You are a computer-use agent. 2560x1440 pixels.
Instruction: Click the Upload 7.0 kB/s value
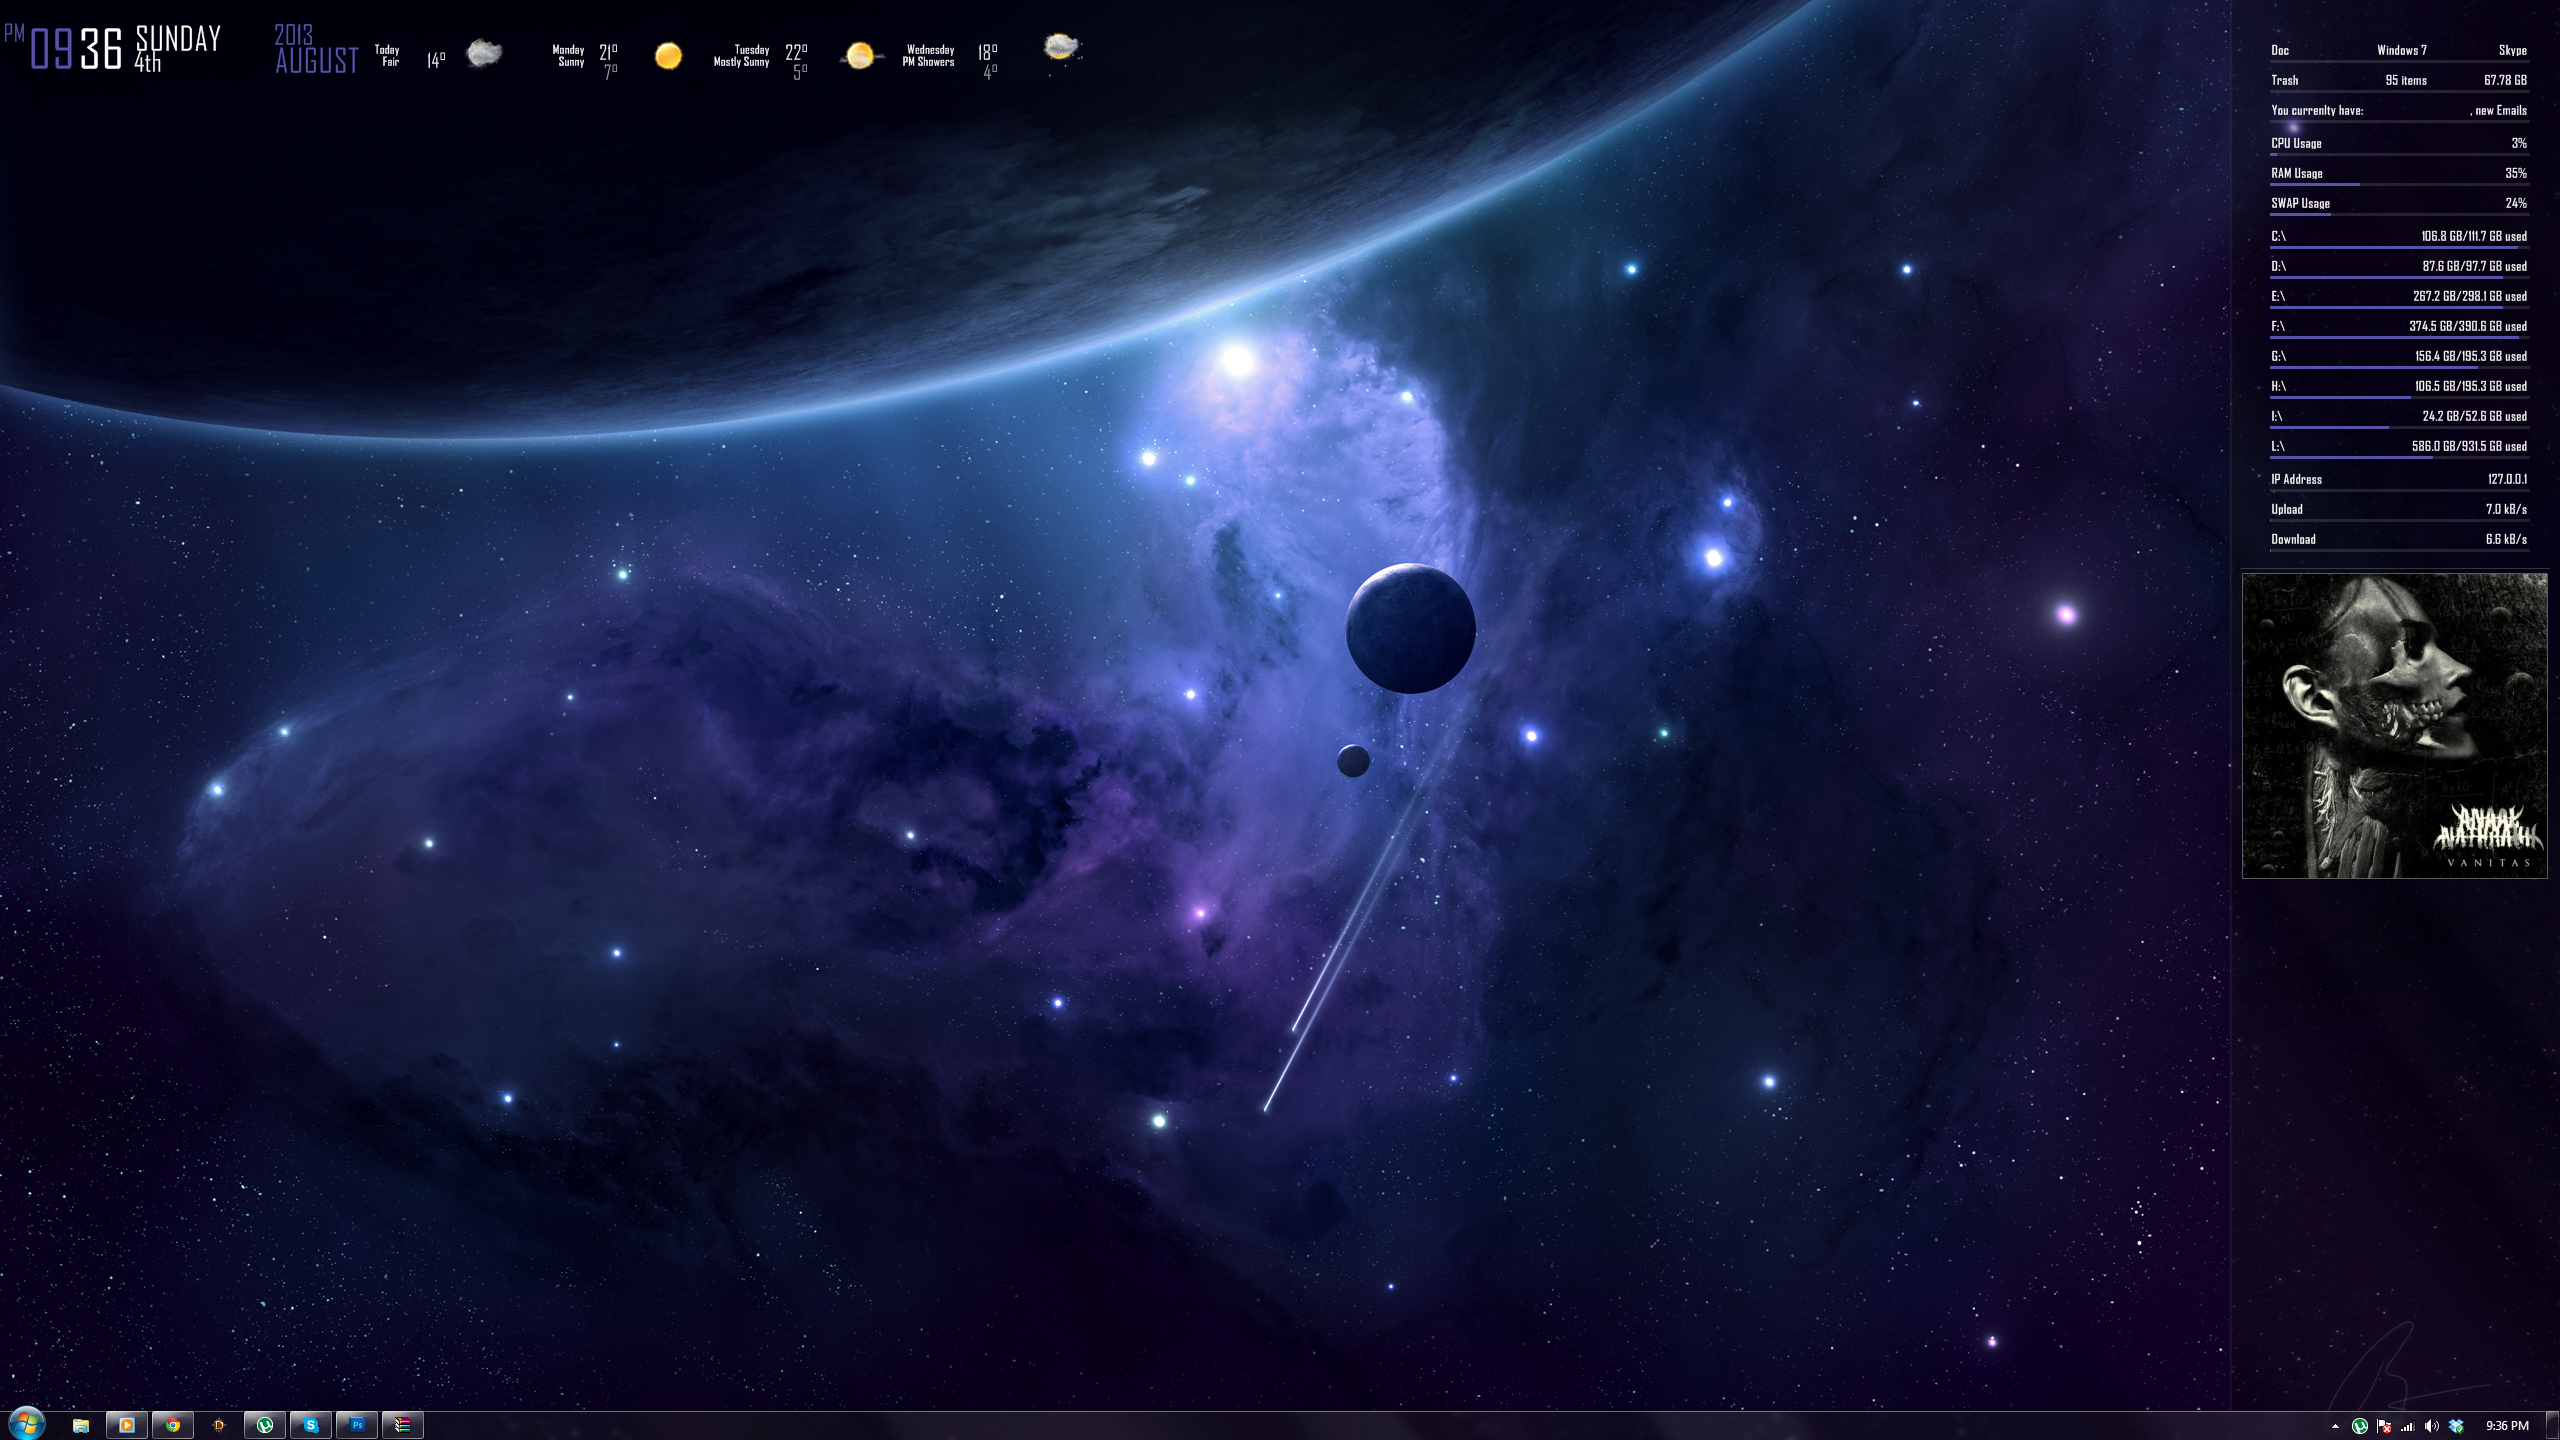2506,509
